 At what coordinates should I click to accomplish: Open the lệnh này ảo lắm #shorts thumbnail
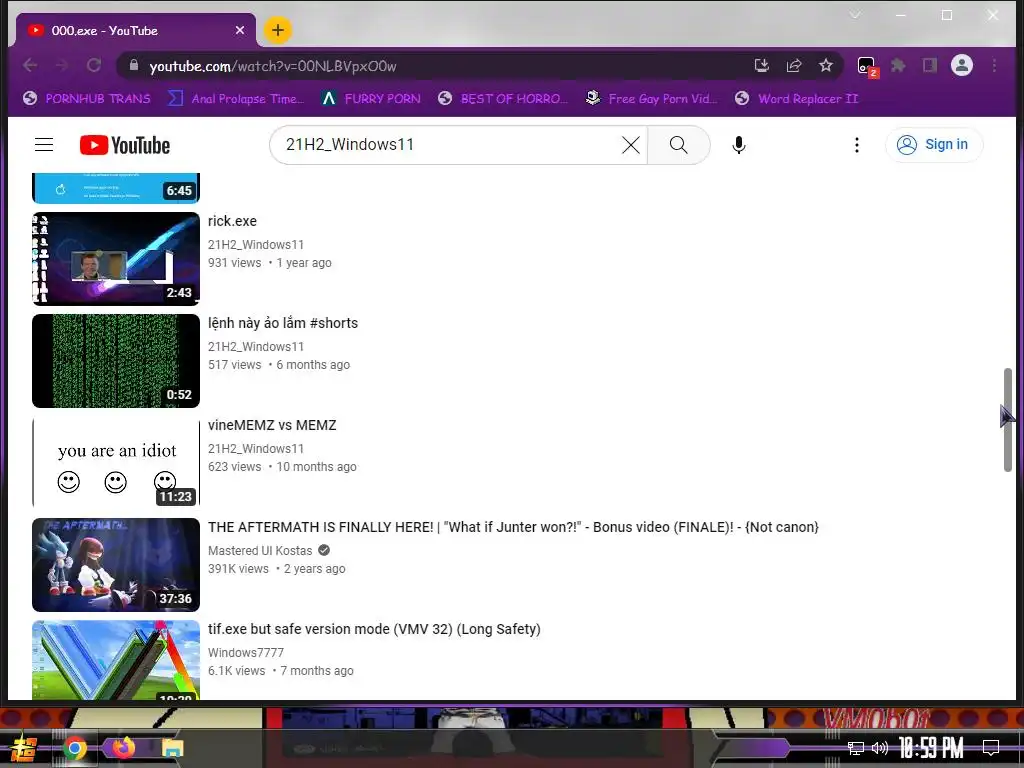click(x=116, y=360)
